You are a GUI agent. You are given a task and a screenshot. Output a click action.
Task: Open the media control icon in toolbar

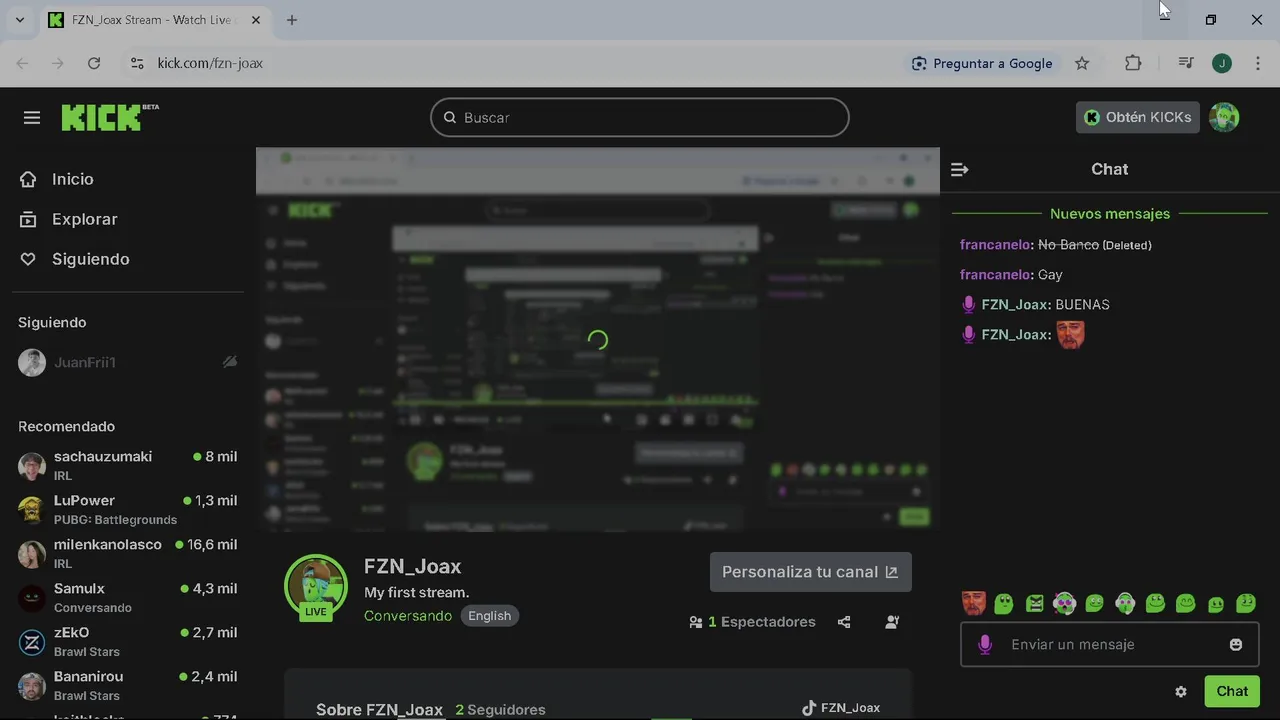click(x=1186, y=63)
